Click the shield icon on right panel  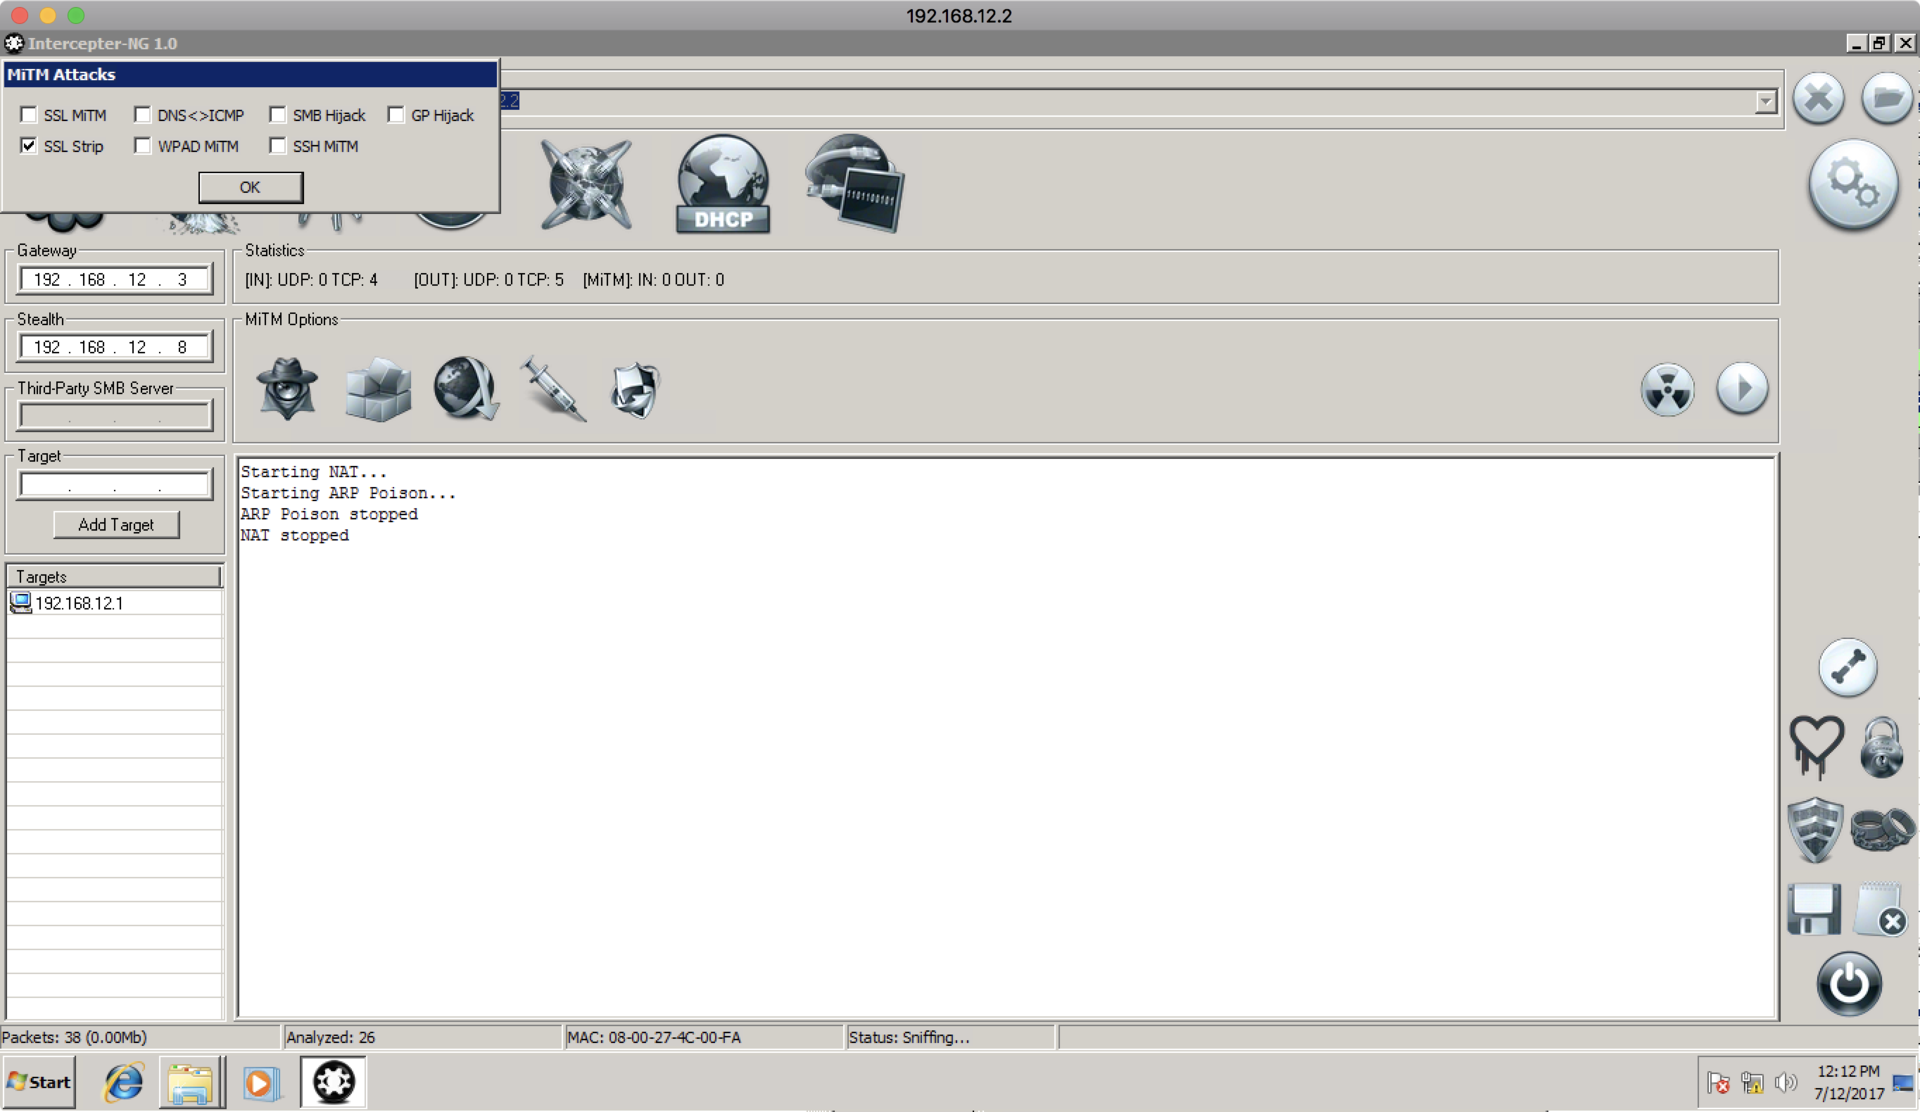pos(1815,829)
